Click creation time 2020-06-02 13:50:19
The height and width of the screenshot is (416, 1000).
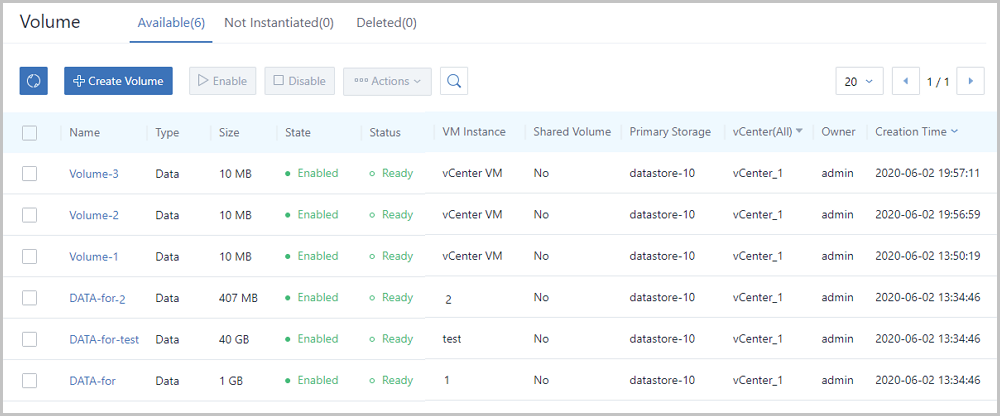(x=927, y=256)
